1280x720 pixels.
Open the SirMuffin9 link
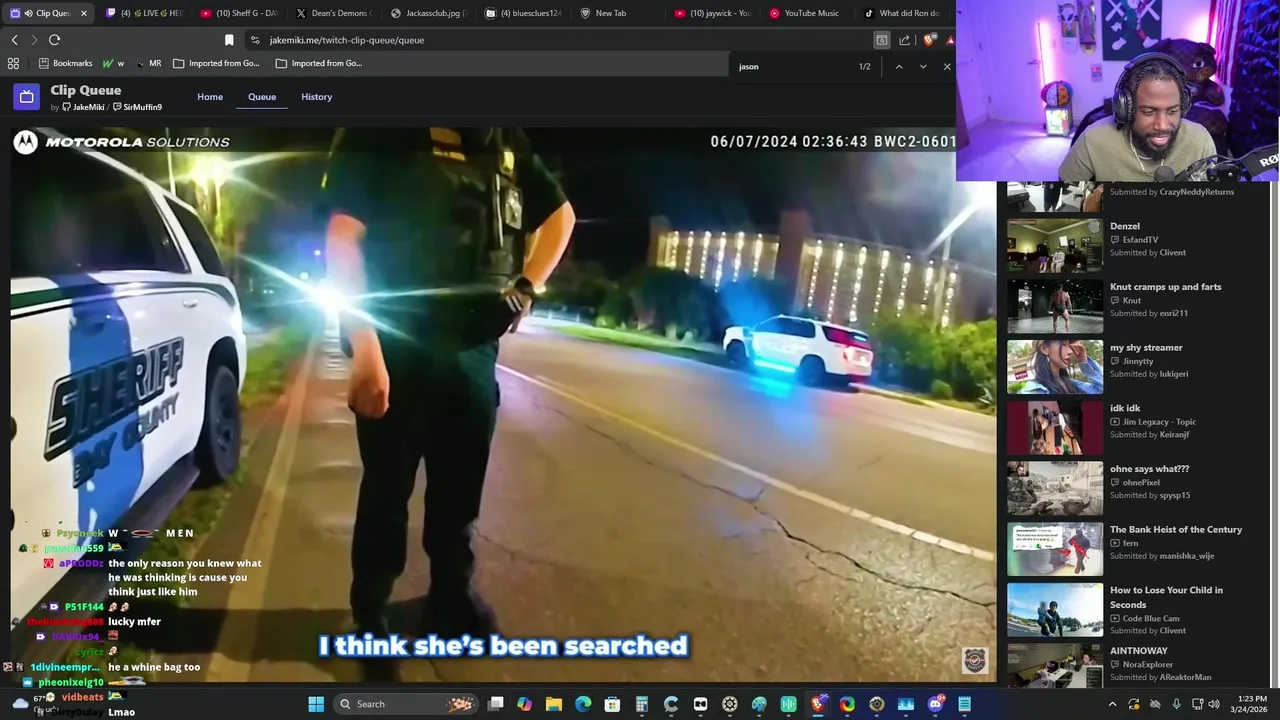[138, 107]
